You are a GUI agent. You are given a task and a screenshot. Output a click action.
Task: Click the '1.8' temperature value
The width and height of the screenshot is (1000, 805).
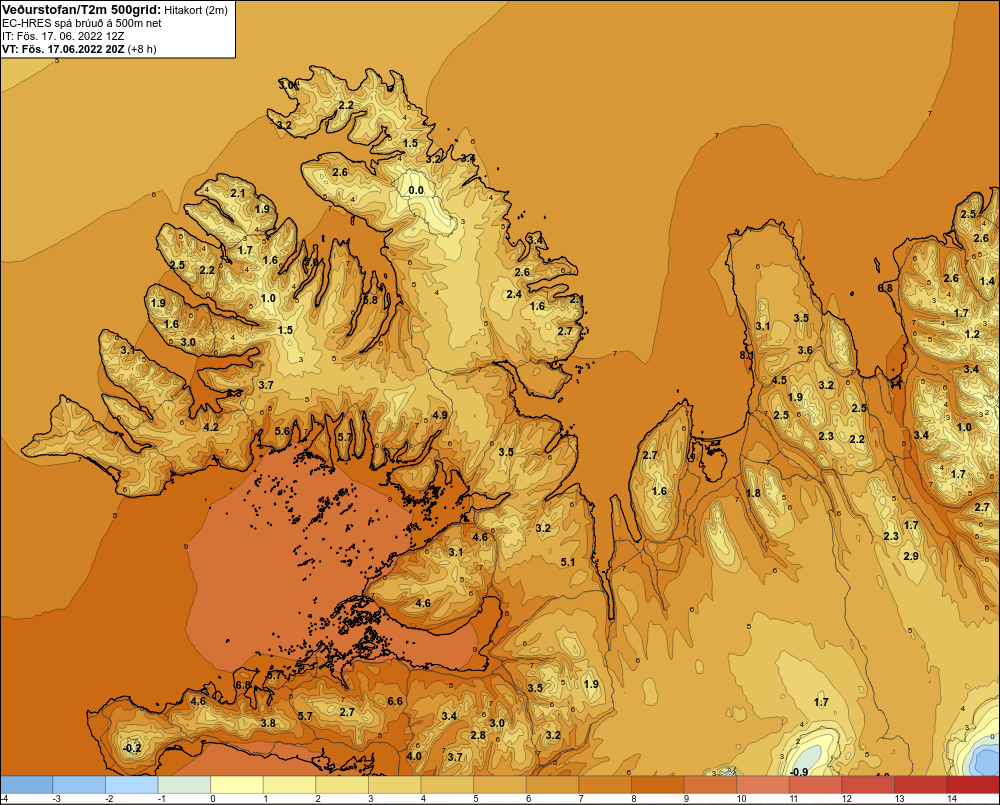click(753, 493)
